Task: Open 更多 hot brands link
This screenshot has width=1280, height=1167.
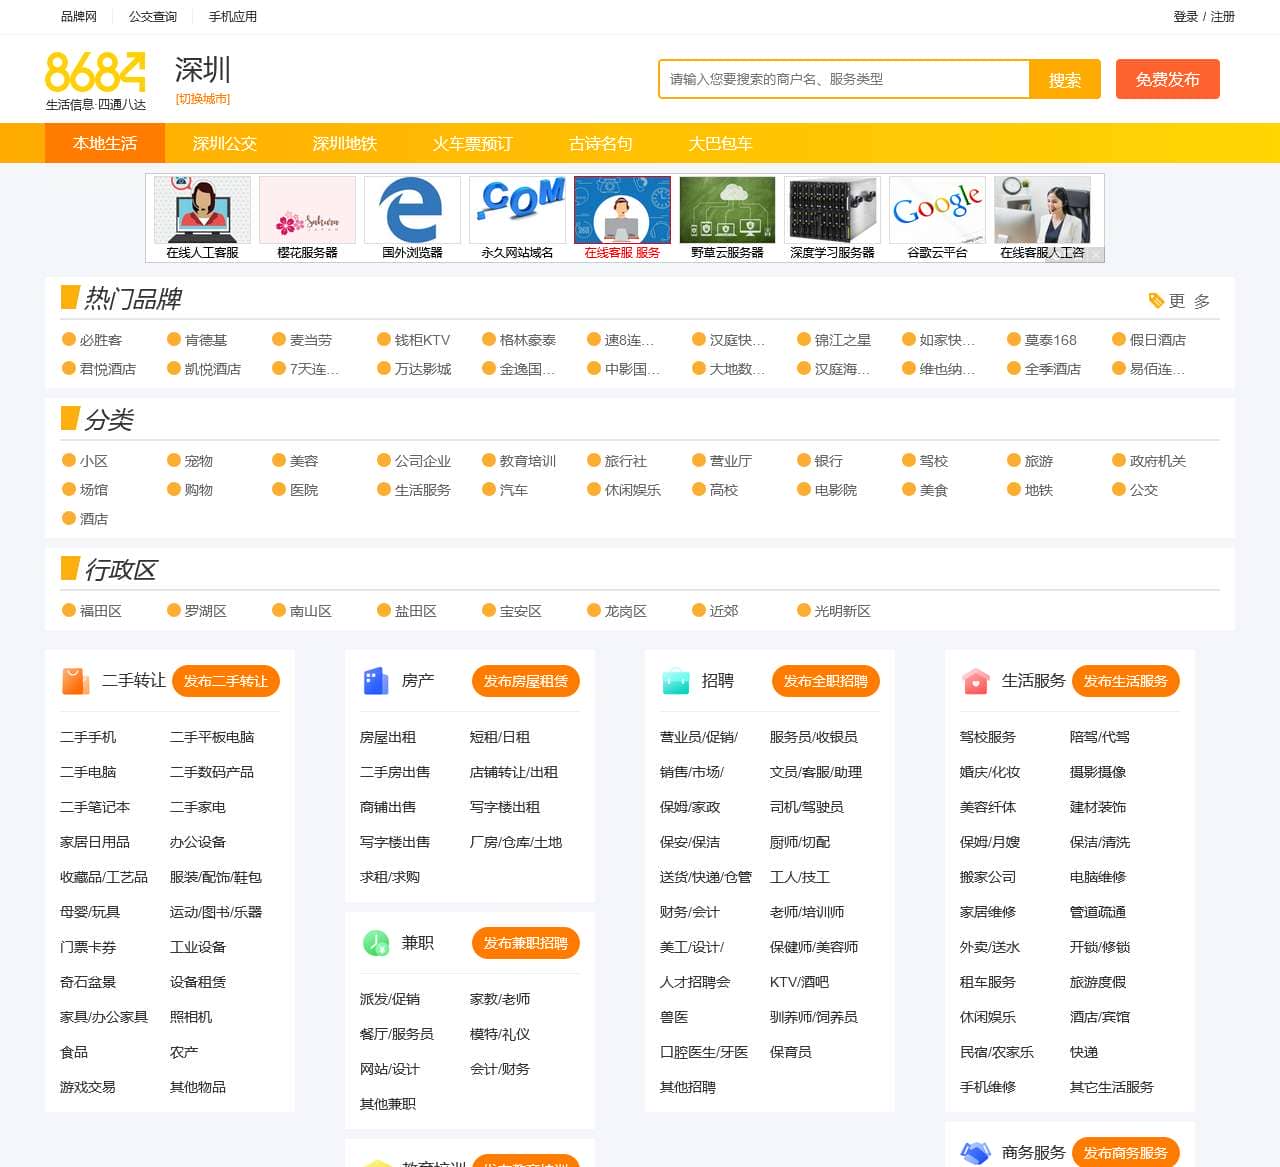Action: click(x=1190, y=300)
